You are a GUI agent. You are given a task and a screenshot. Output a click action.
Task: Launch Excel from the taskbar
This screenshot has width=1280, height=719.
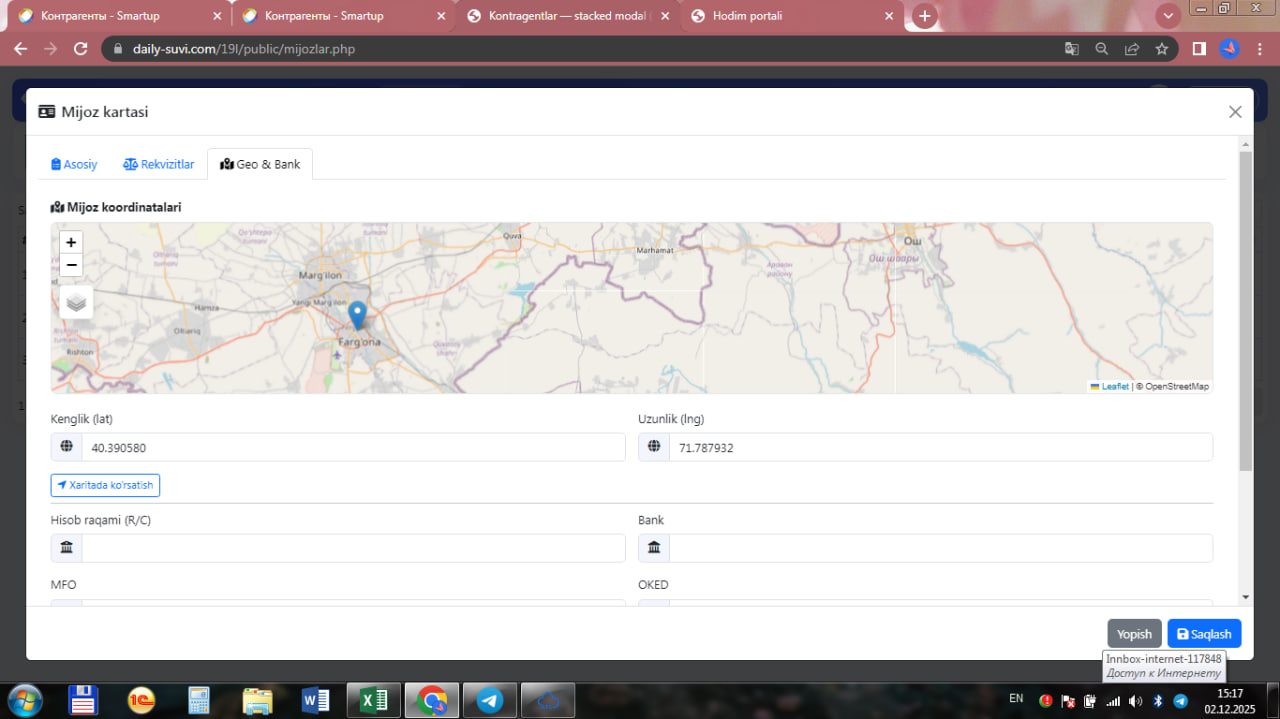pos(374,700)
